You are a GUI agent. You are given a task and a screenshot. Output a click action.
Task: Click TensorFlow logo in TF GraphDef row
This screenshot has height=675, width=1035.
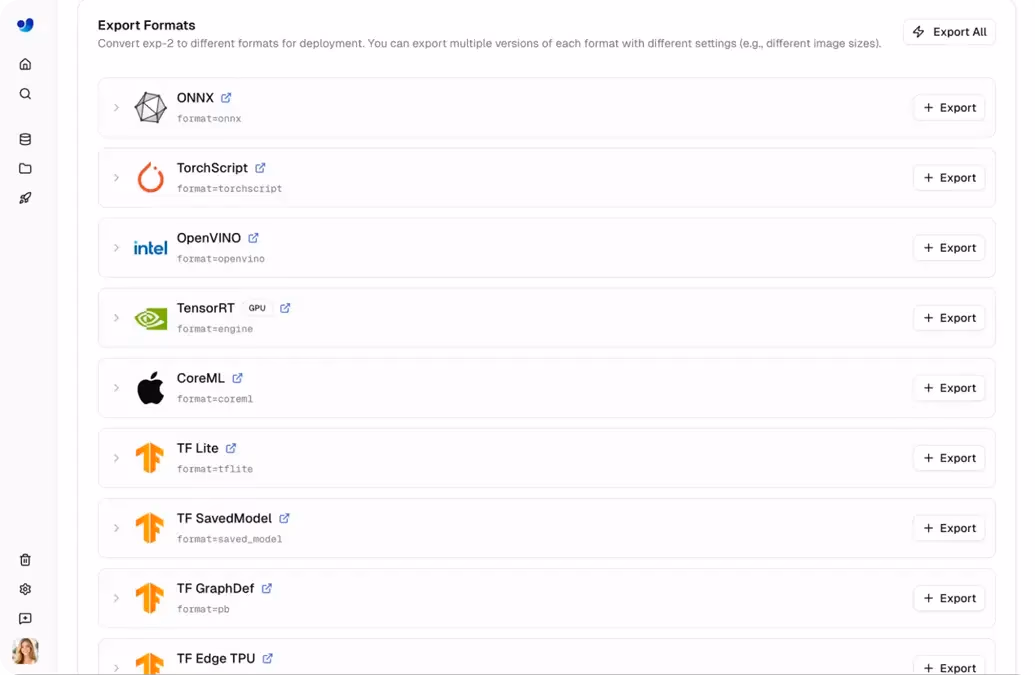click(x=150, y=598)
